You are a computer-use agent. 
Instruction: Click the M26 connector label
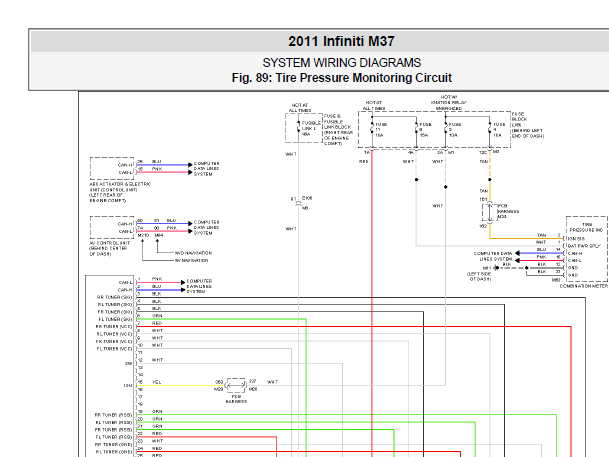pos(253,389)
